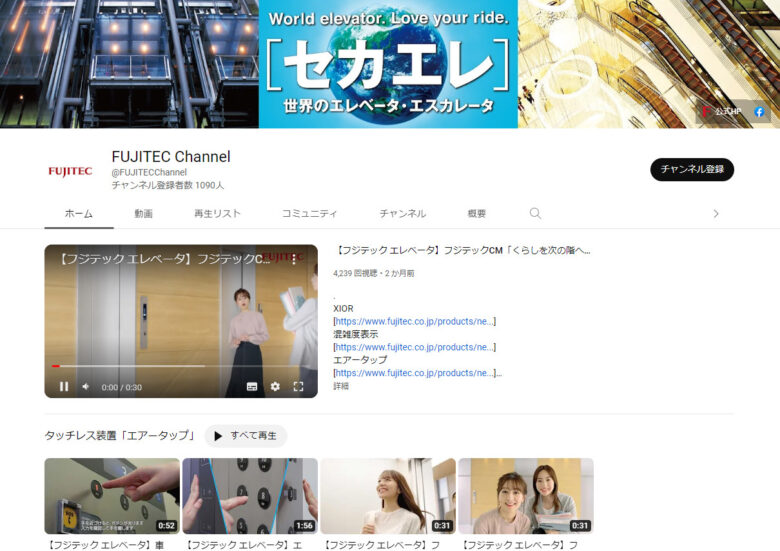
Task: Switch to the 再生リスト tab
Action: 217,214
